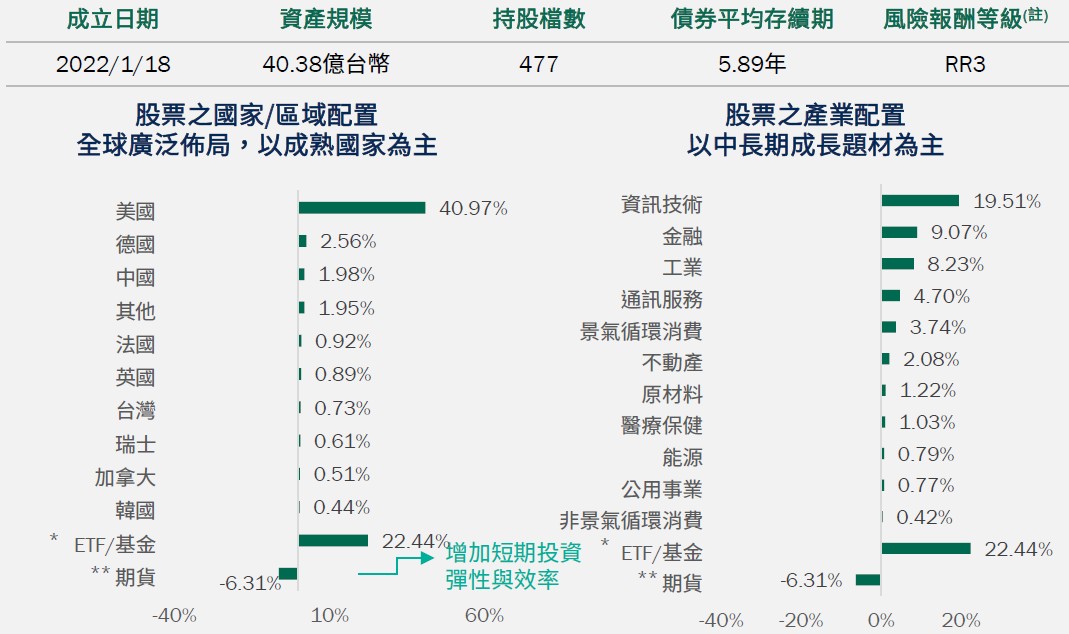Select the 8.23% value beside 工業
The image size is (1069, 634).
tap(956, 265)
